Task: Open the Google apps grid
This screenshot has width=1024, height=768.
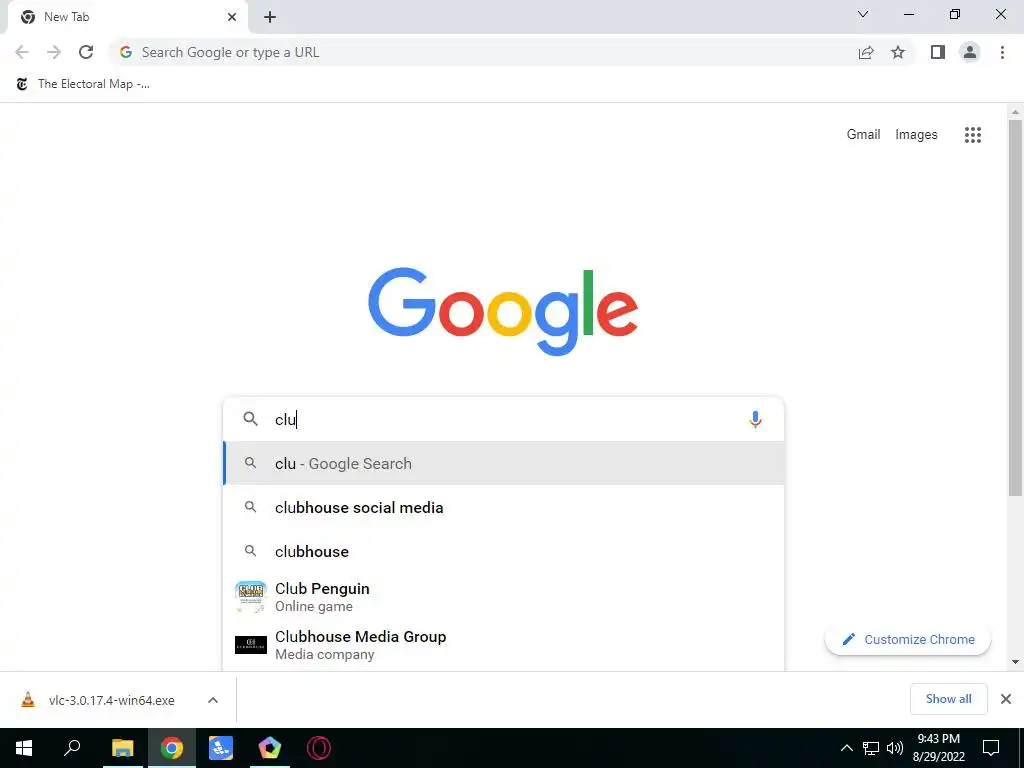Action: pos(973,135)
